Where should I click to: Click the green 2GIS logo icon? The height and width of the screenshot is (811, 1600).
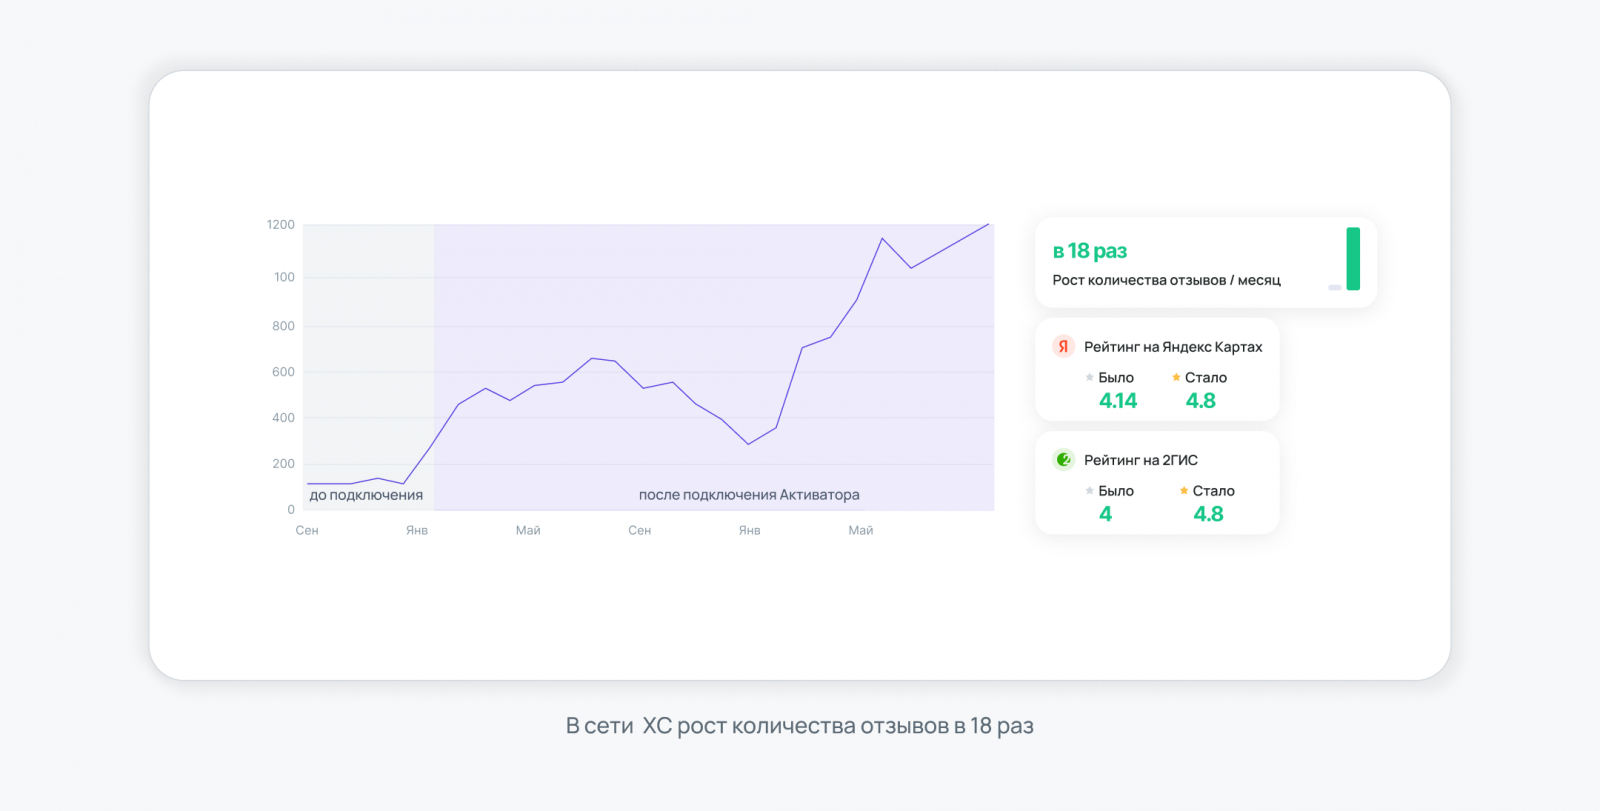[1063, 460]
